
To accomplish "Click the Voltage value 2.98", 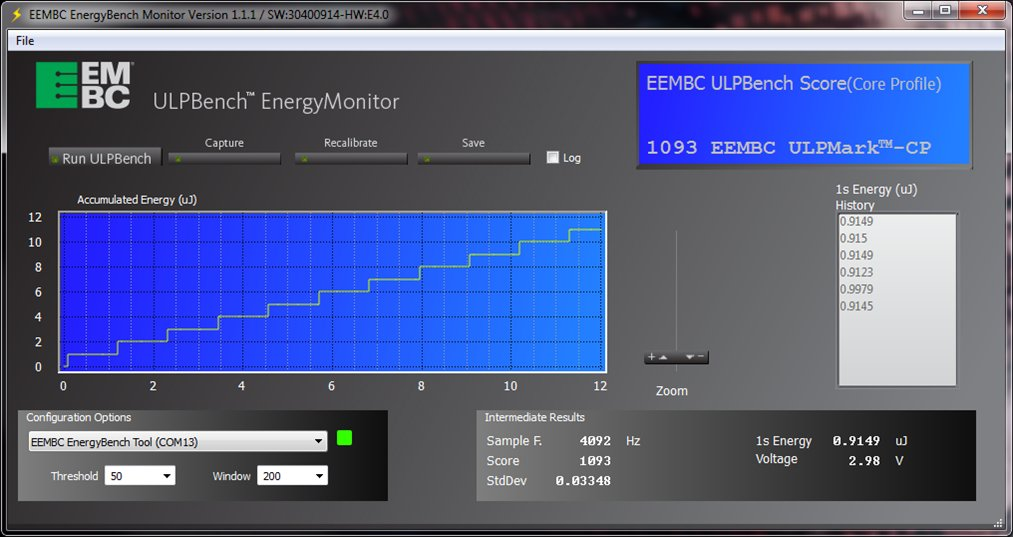I will click(x=864, y=460).
